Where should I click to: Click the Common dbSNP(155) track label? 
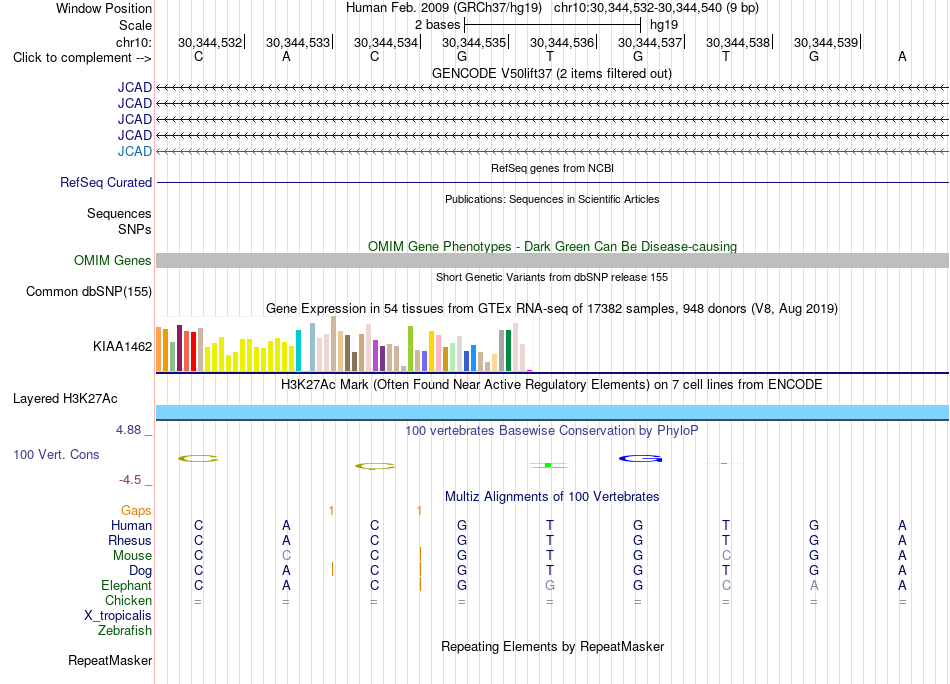(89, 291)
